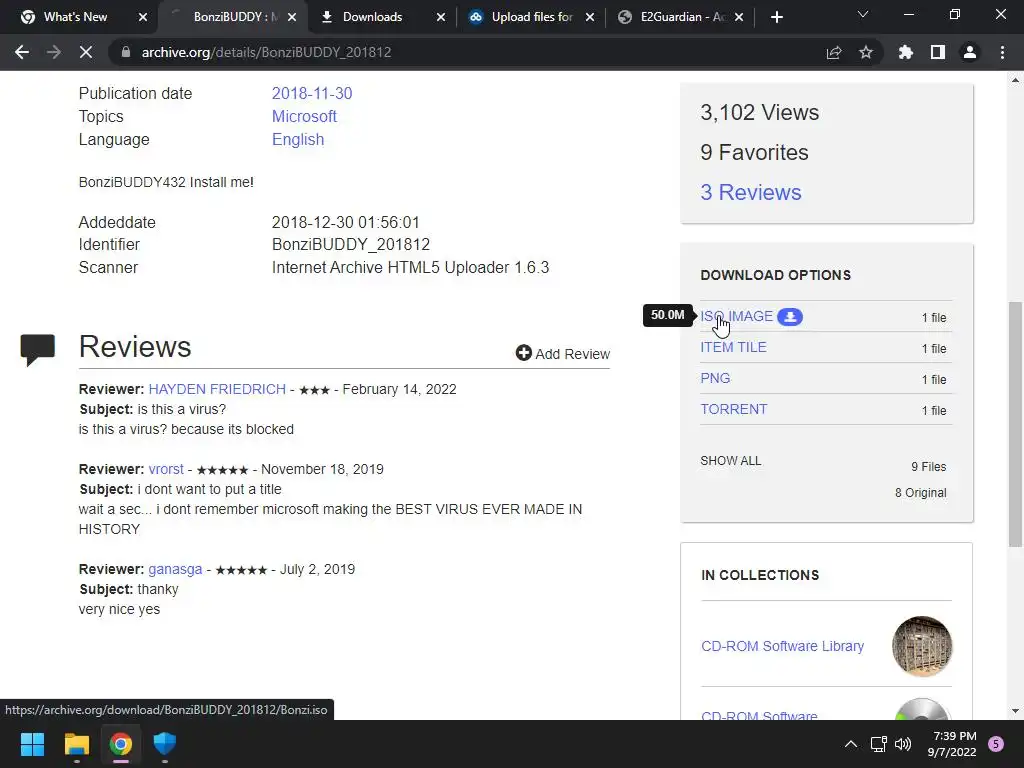1024x768 pixels.
Task: Open the Chrome profile icon
Action: click(970, 52)
